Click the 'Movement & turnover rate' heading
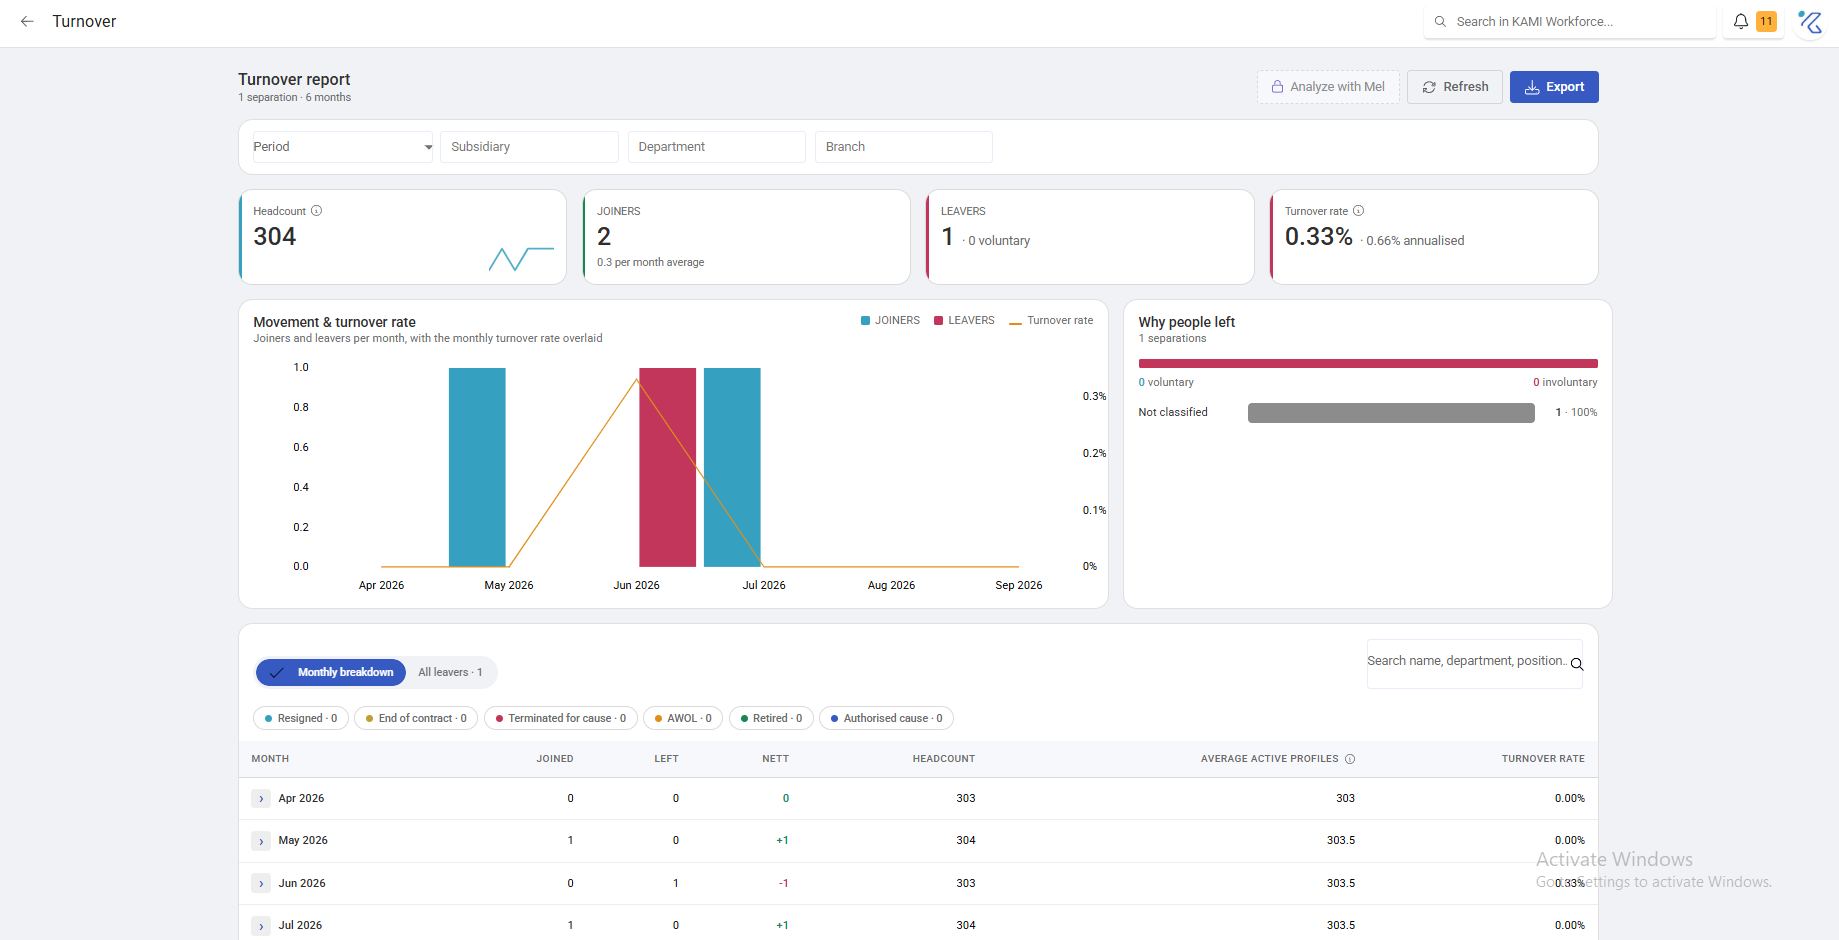 pyautogui.click(x=334, y=322)
